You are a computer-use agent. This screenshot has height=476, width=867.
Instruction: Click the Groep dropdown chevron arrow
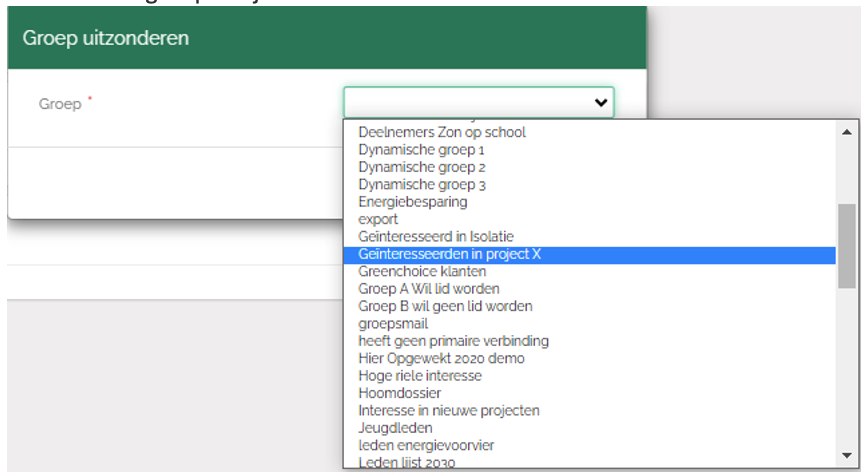tap(601, 102)
